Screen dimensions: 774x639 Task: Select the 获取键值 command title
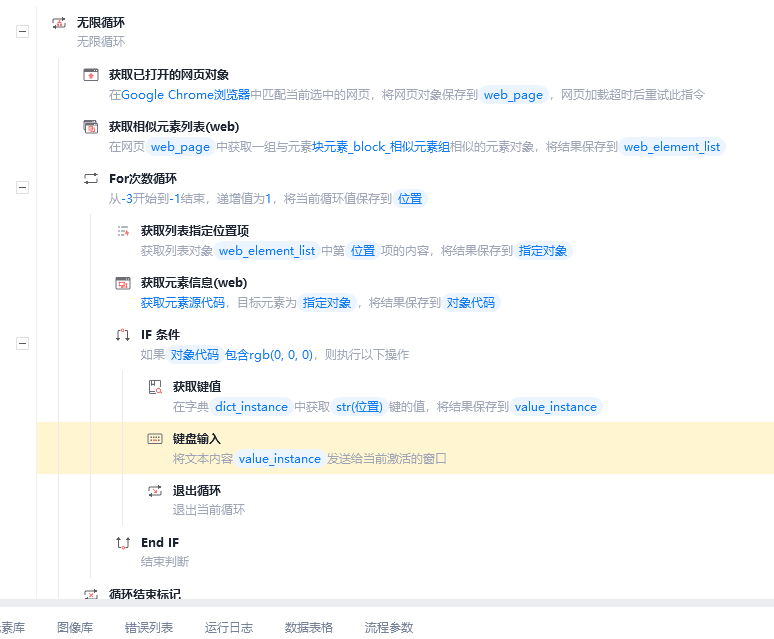click(x=197, y=387)
